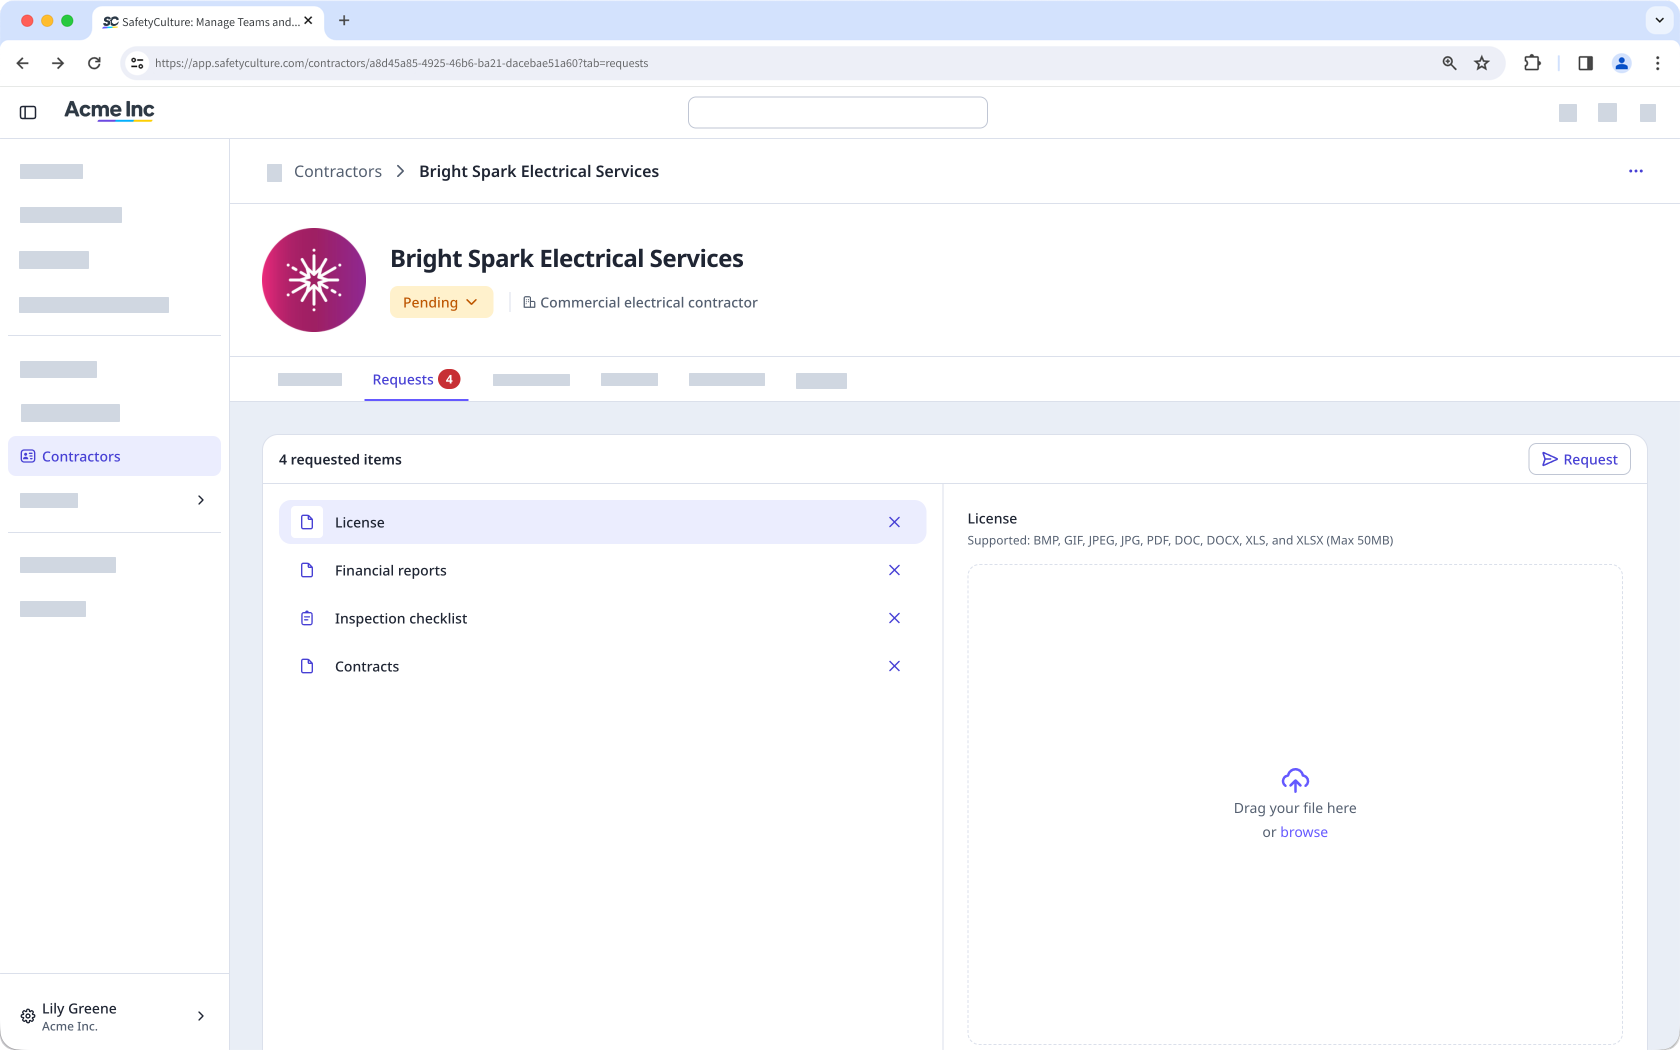Click the browse file link

pyautogui.click(x=1304, y=832)
